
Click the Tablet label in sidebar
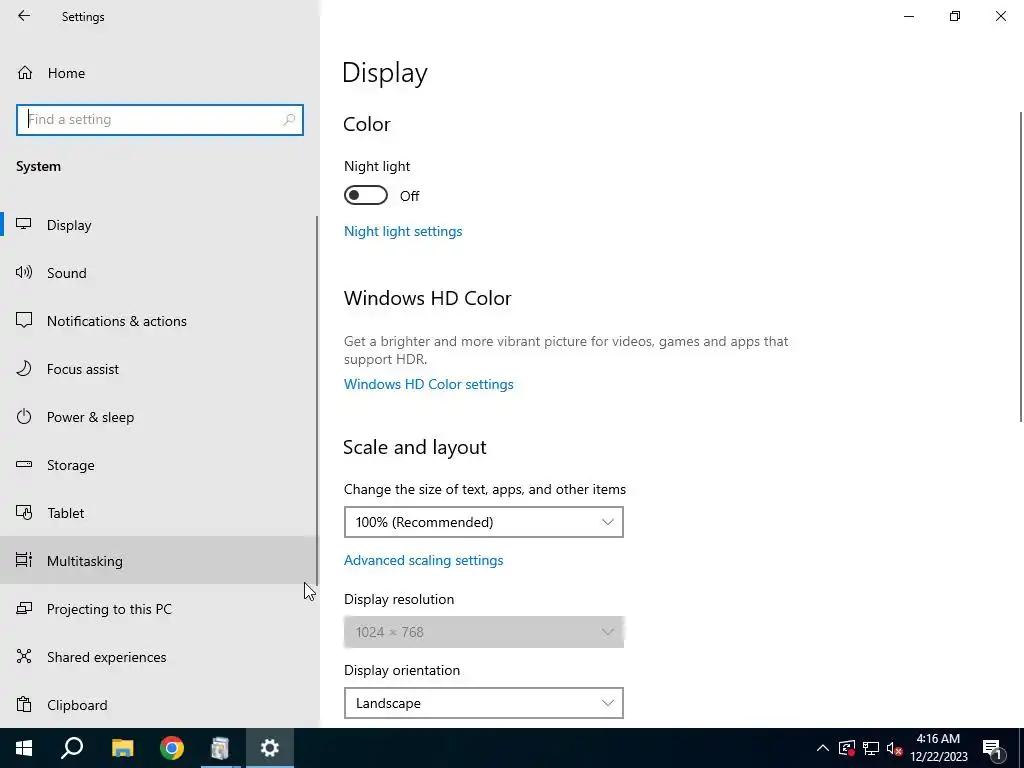click(65, 513)
